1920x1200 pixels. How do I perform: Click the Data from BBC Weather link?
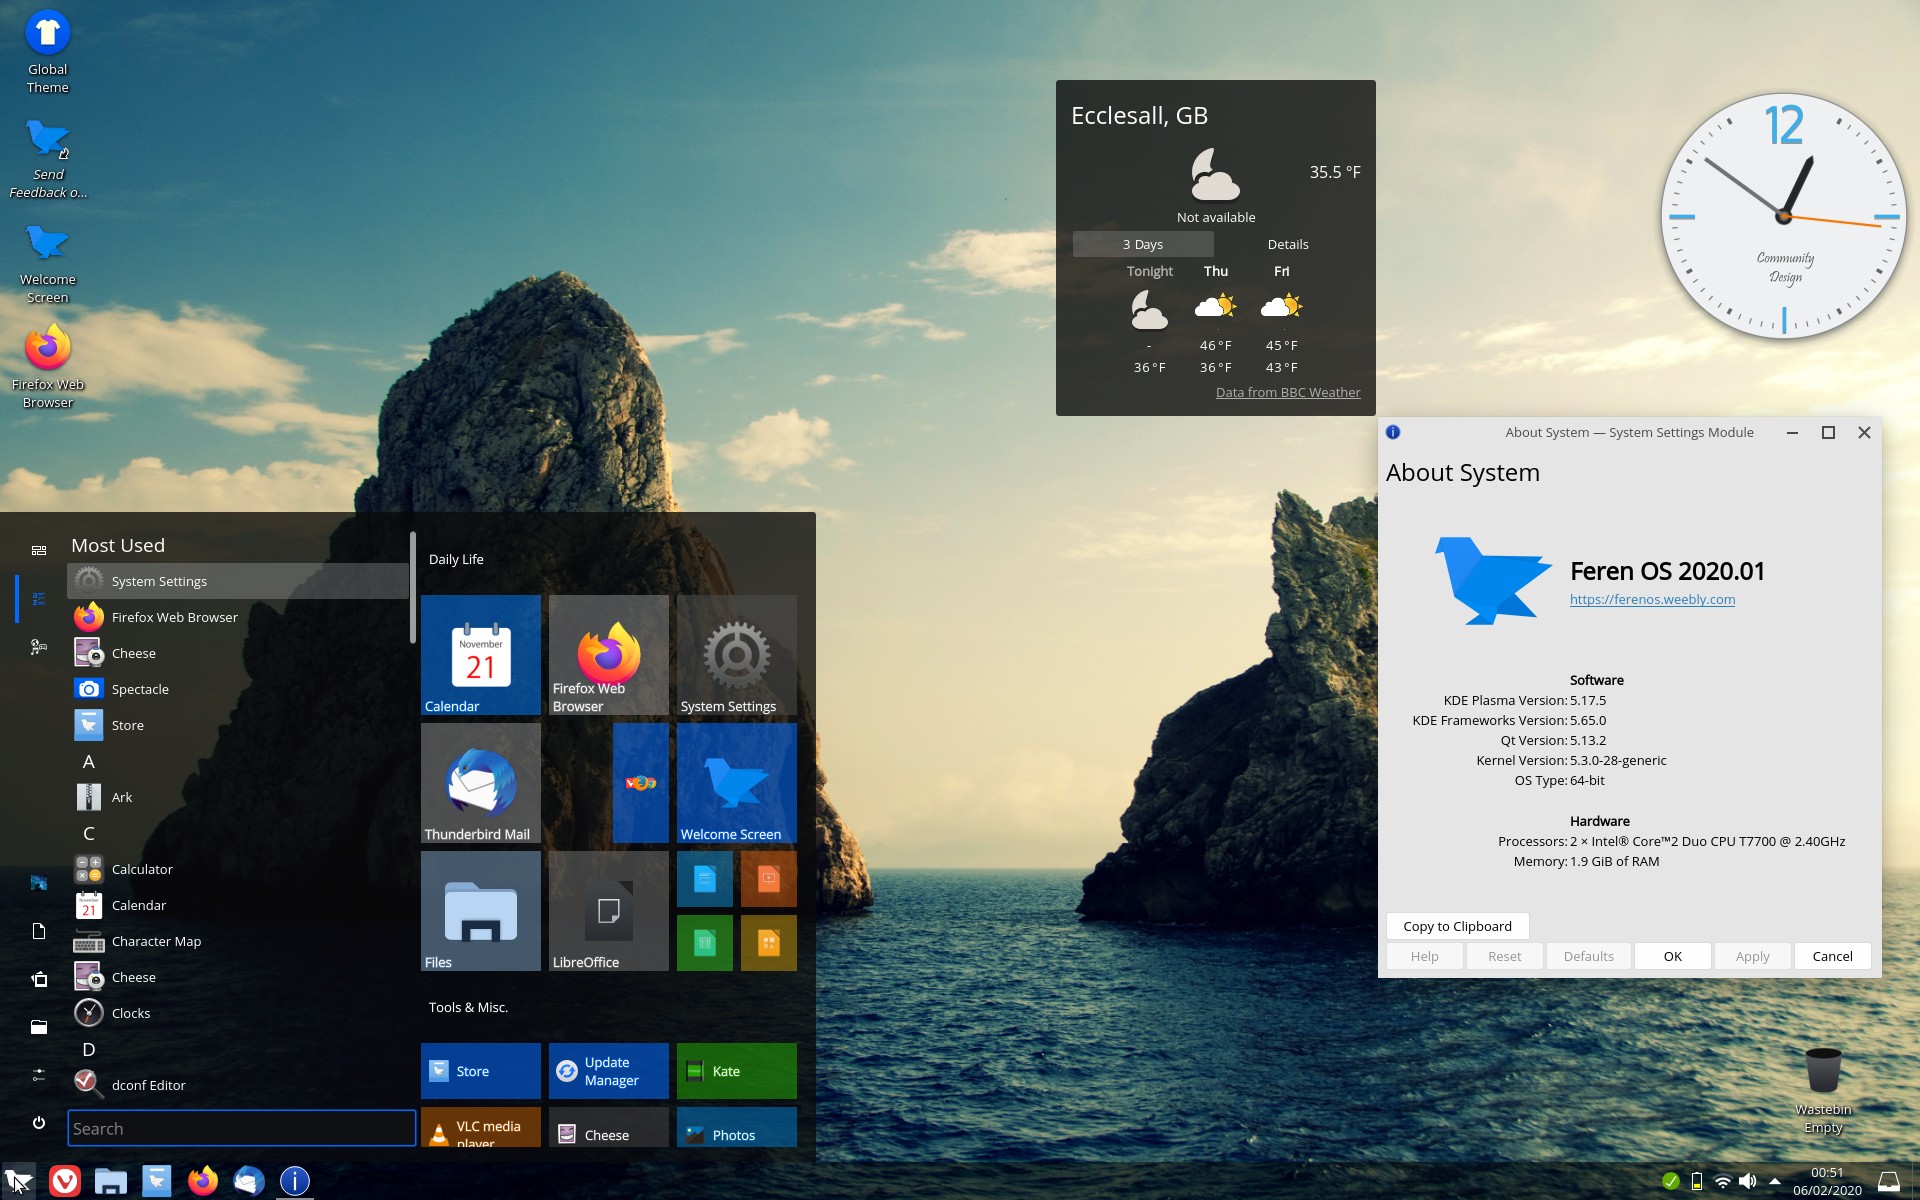coord(1287,392)
